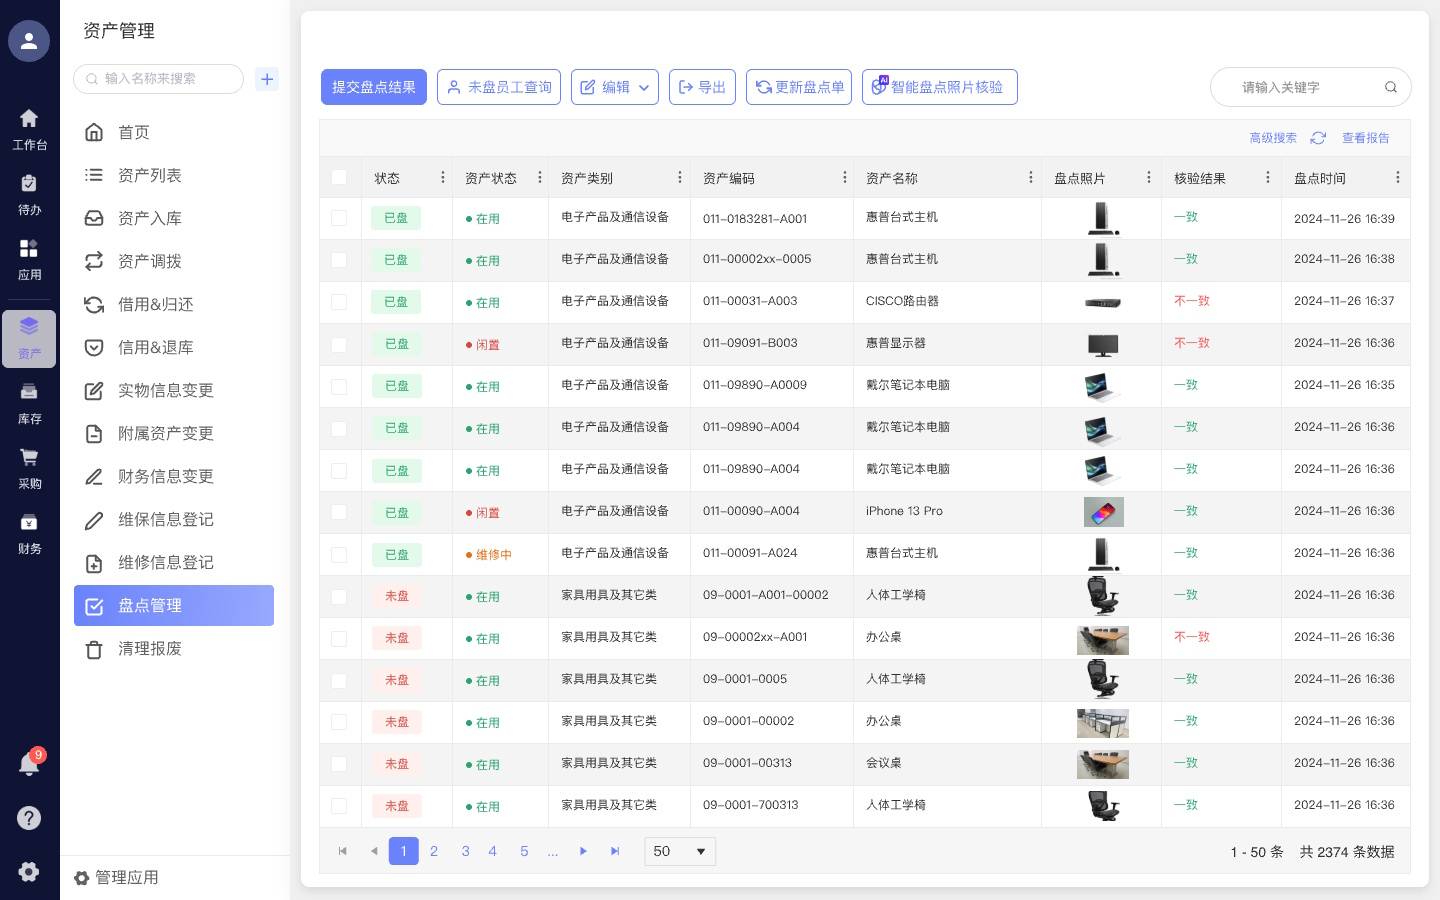Open the 查看报告 link
This screenshot has height=900, width=1440.
tap(1365, 138)
